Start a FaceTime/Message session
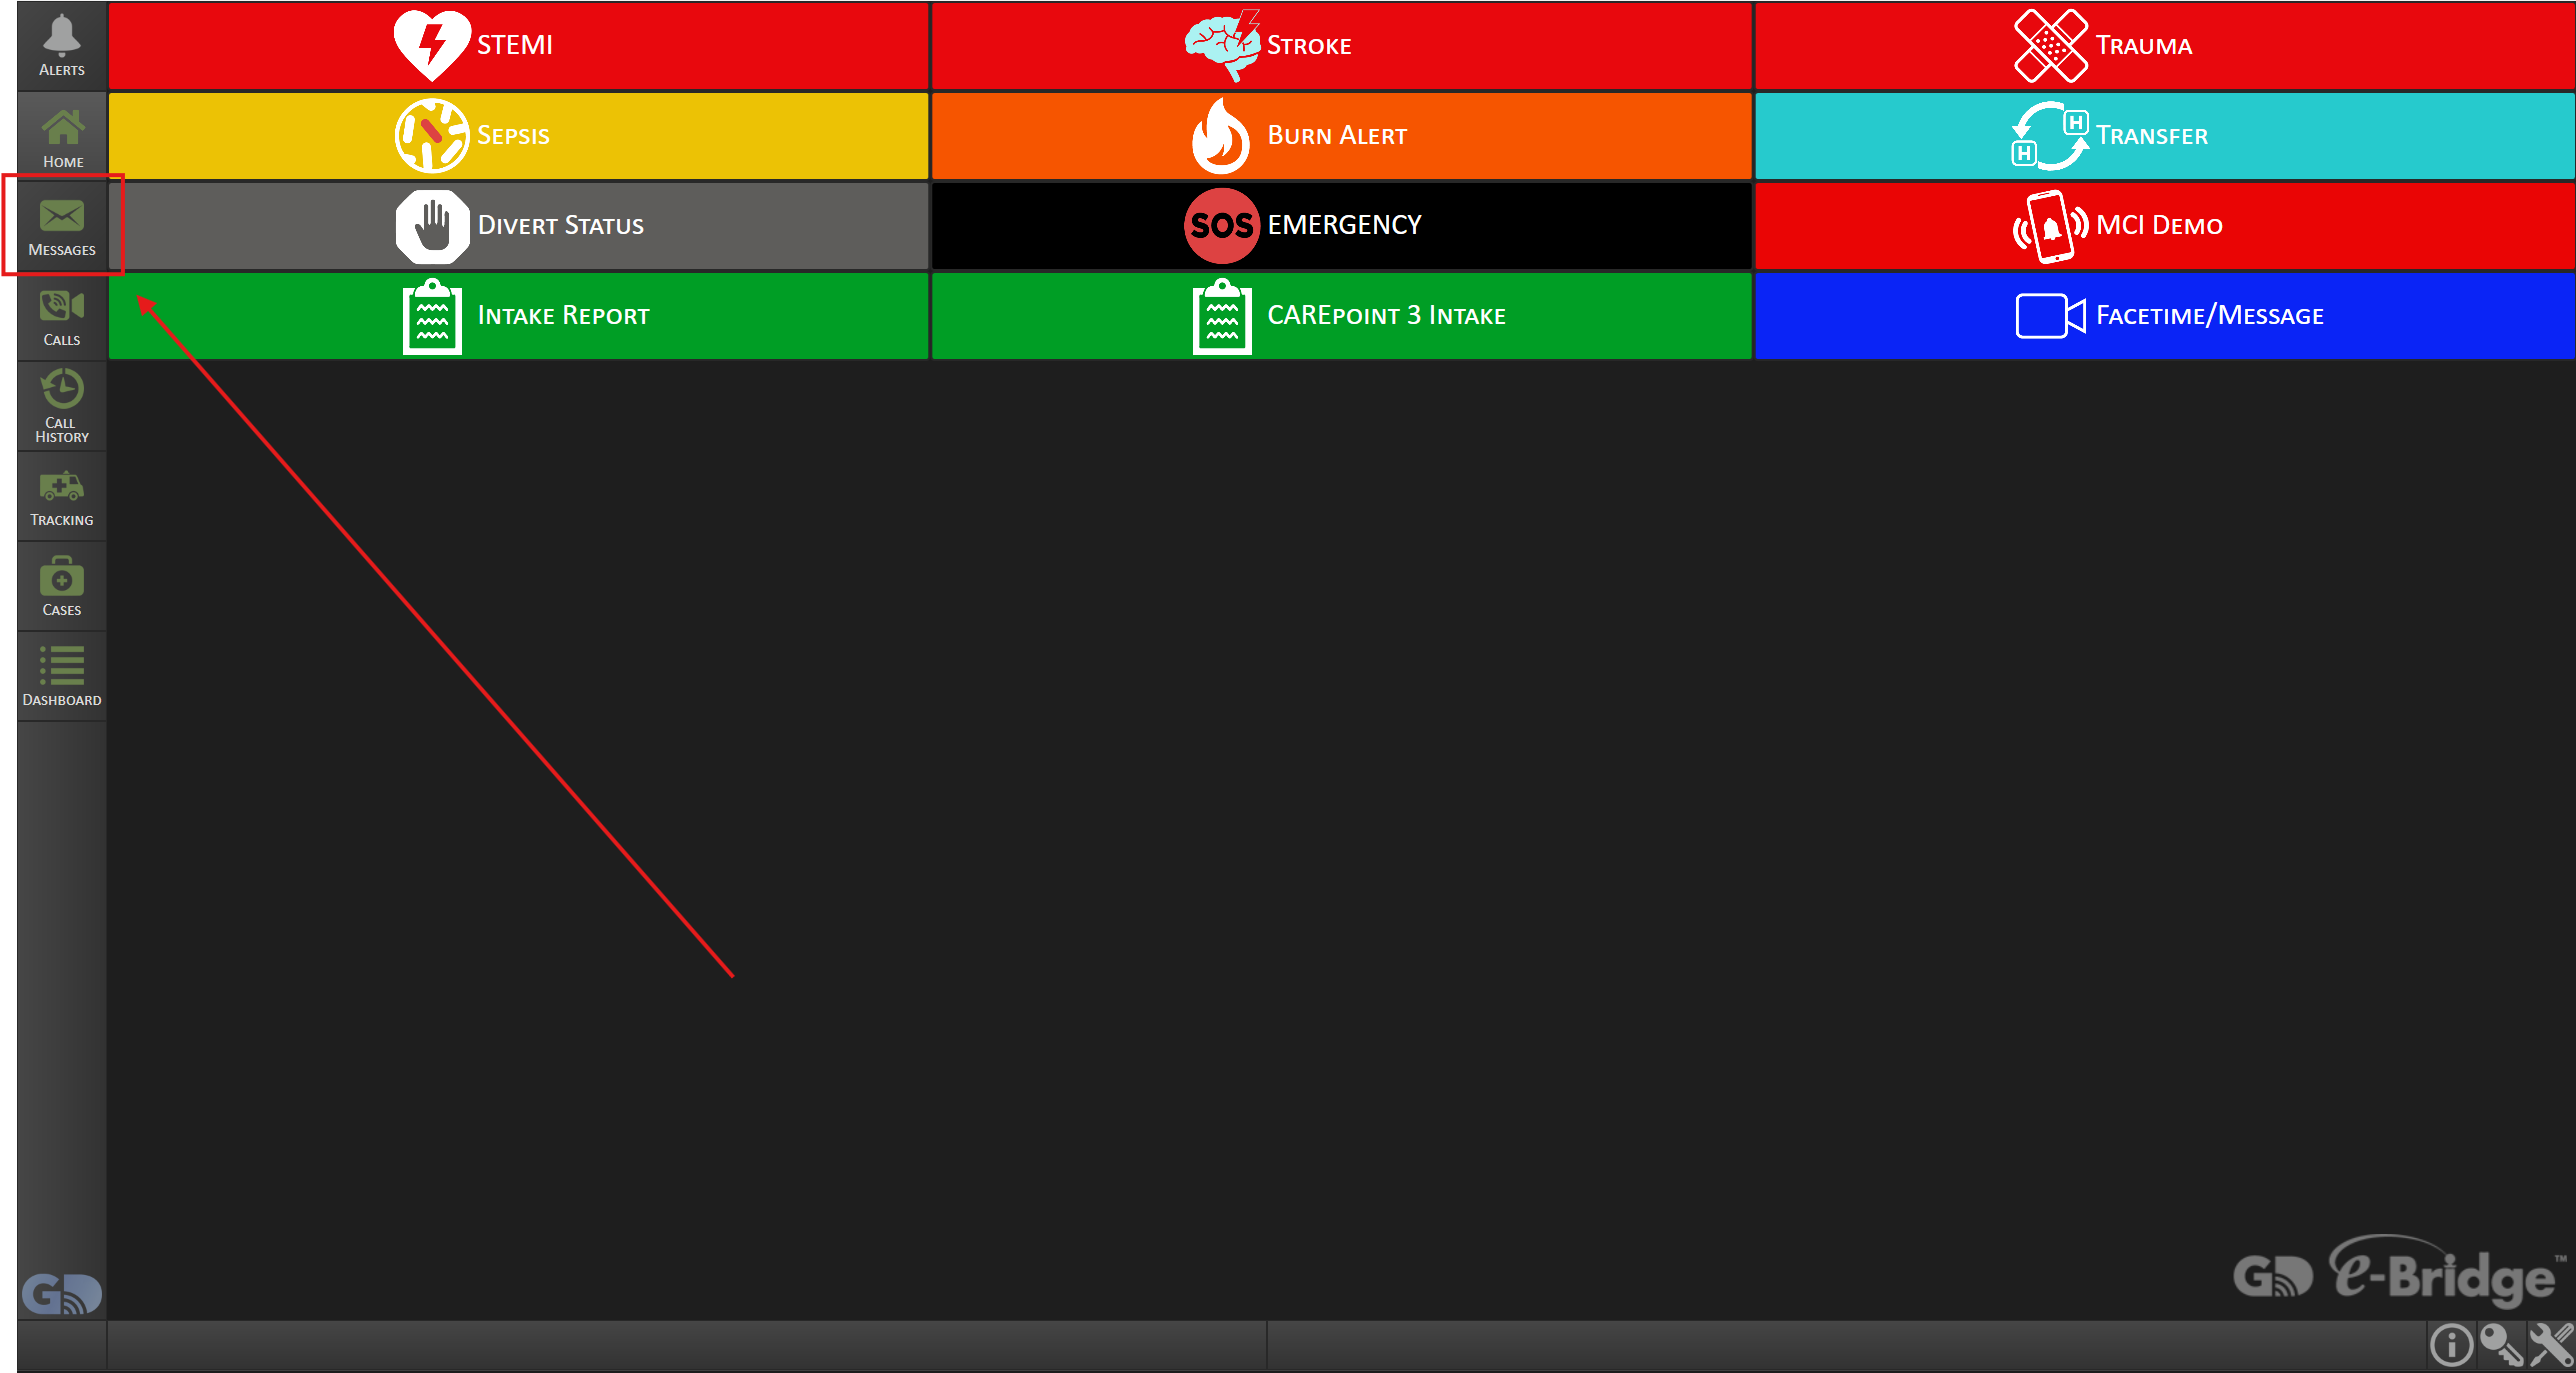Image resolution: width=2576 pixels, height=1373 pixels. [2165, 316]
